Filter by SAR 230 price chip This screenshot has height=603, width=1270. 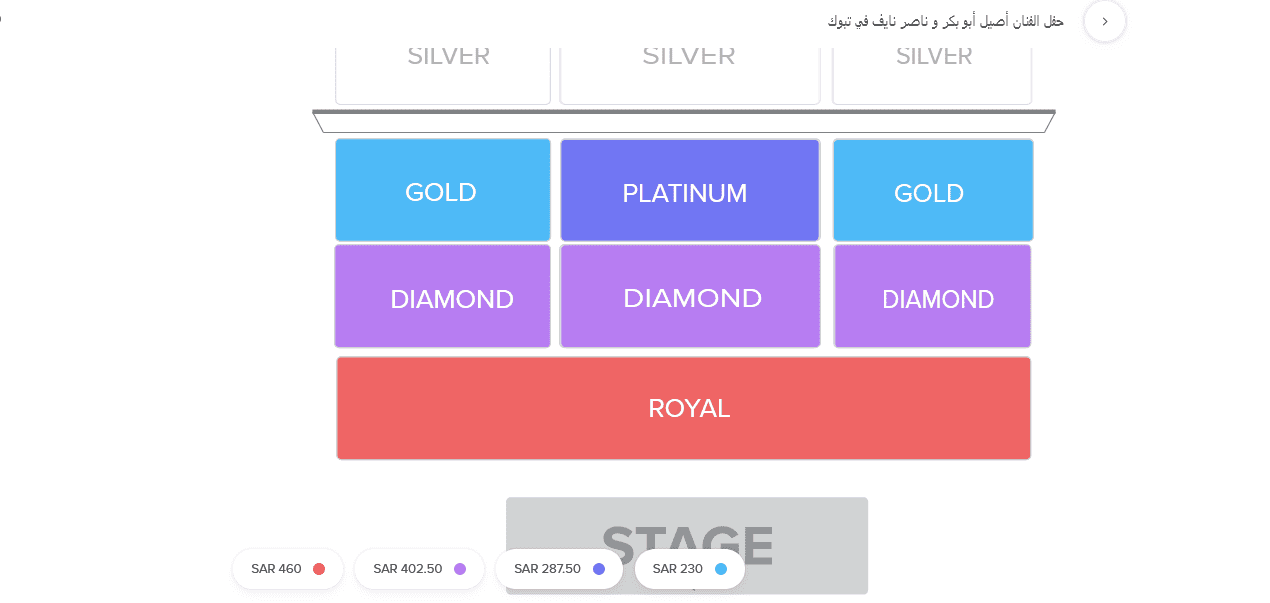pos(690,569)
